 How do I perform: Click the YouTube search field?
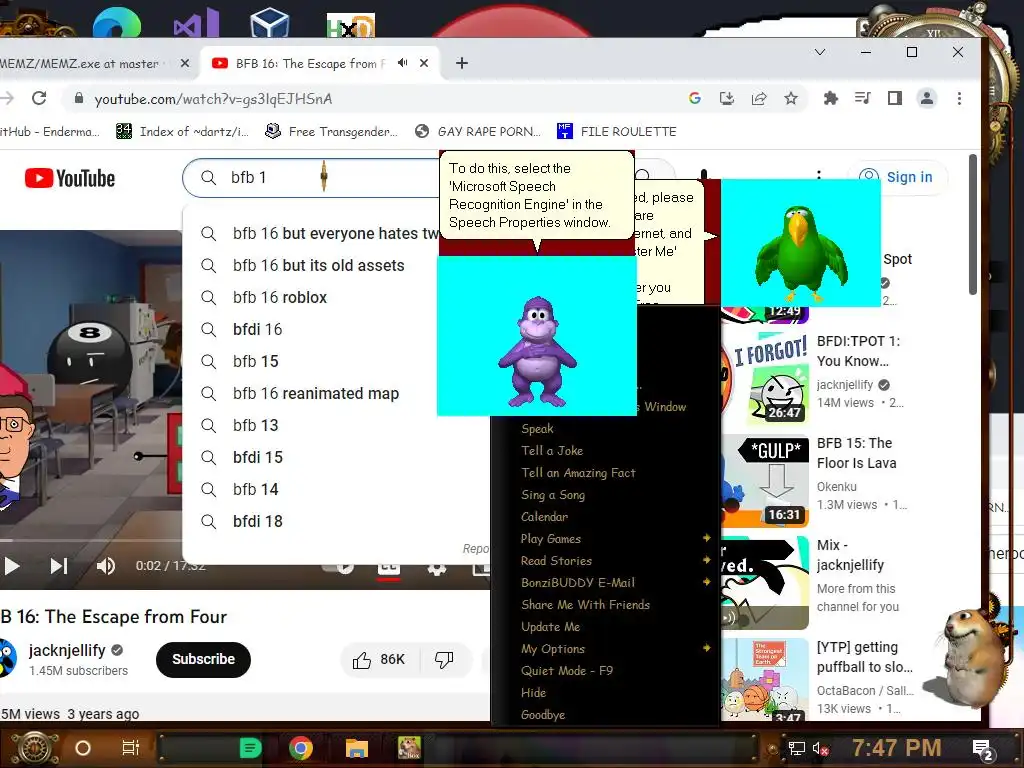coord(313,178)
